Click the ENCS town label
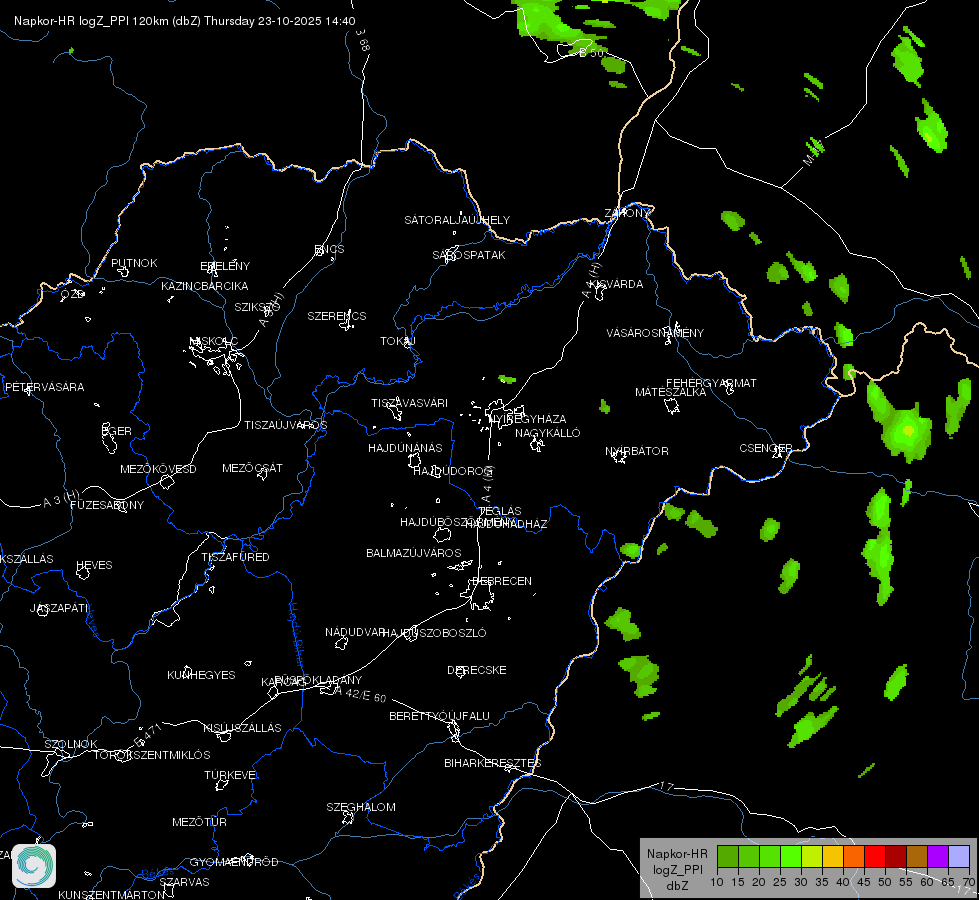 click(329, 249)
